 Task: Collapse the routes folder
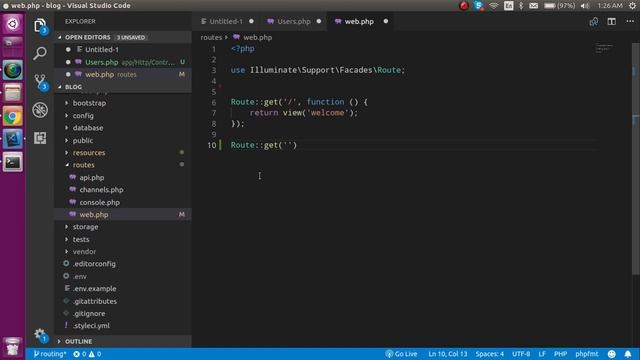click(x=123, y=165)
